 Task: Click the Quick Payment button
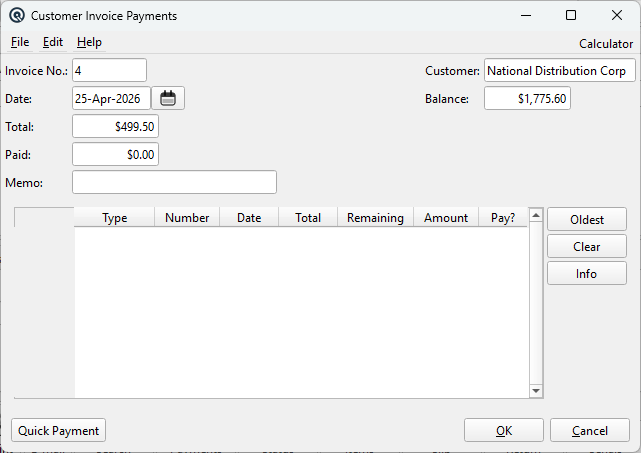tap(58, 431)
